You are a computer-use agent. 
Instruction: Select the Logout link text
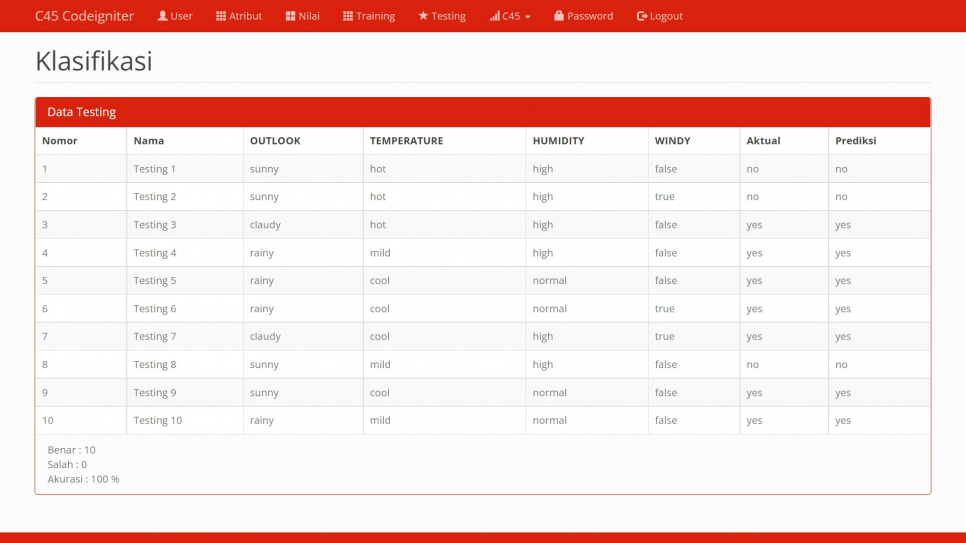(666, 16)
